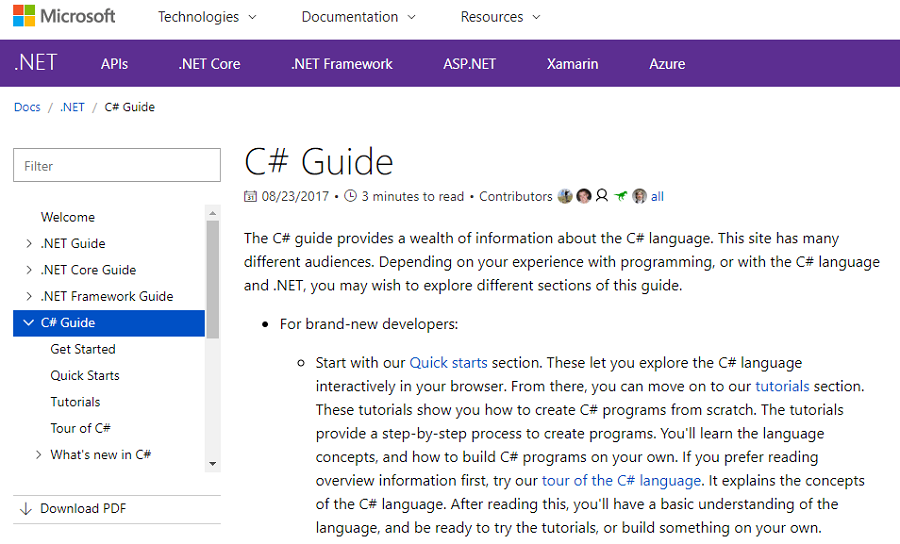Click the calendar date icon

[x=250, y=196]
